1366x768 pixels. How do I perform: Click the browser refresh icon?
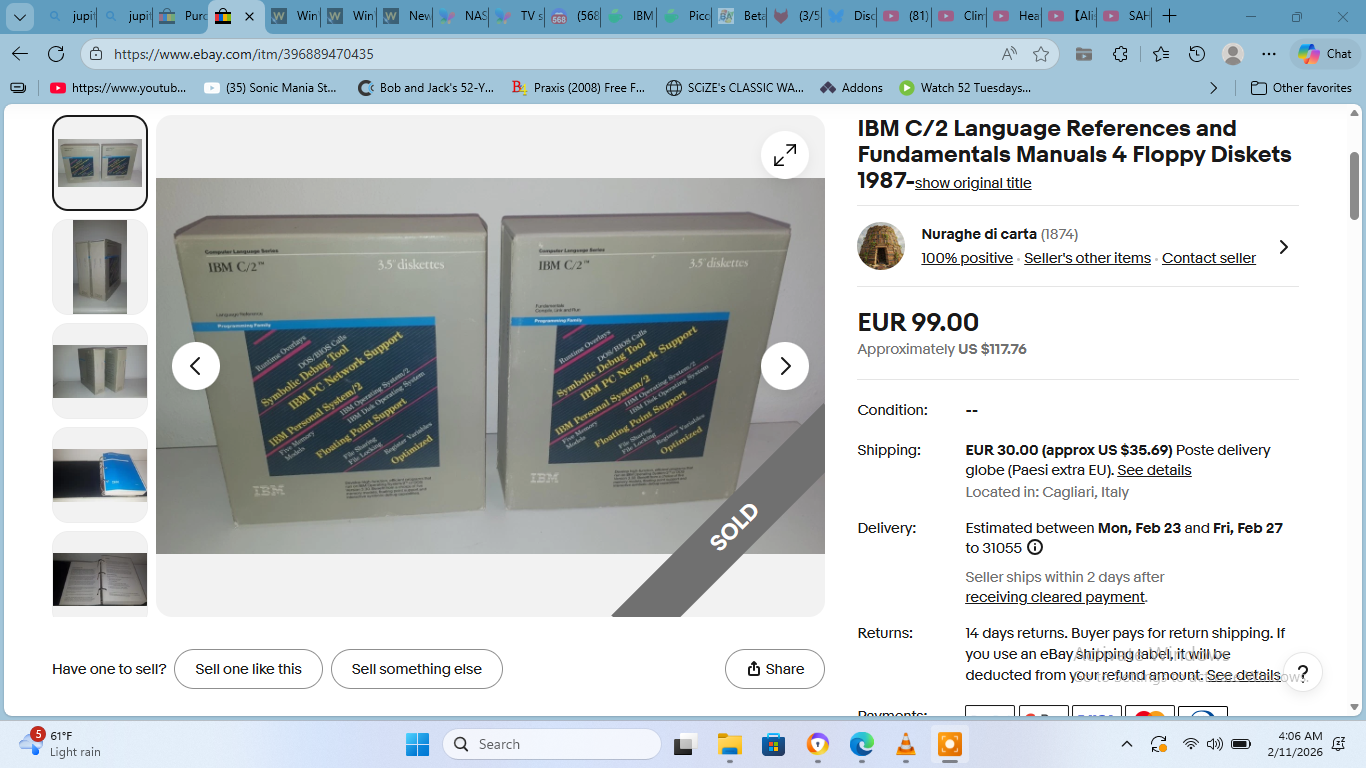[56, 54]
